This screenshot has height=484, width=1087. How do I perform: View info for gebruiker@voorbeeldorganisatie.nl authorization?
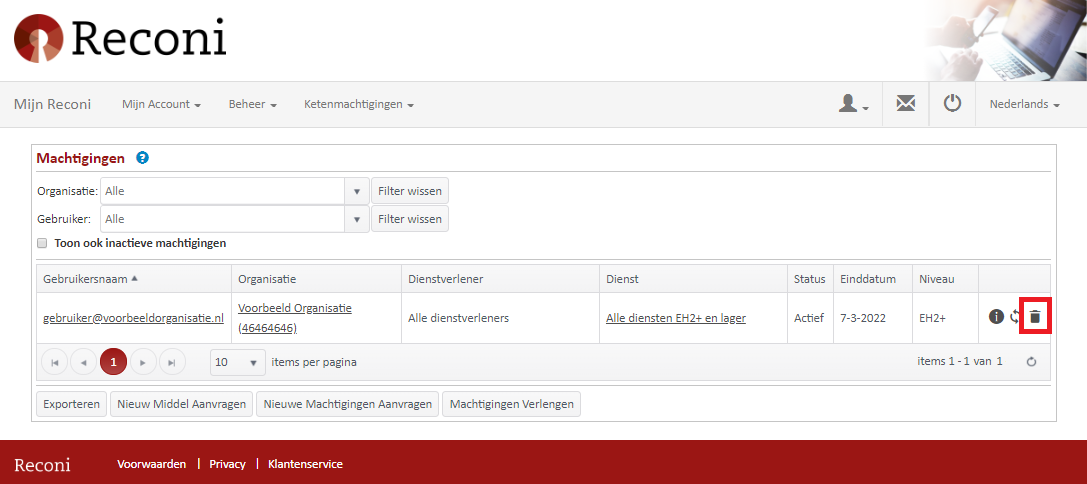(x=996, y=317)
